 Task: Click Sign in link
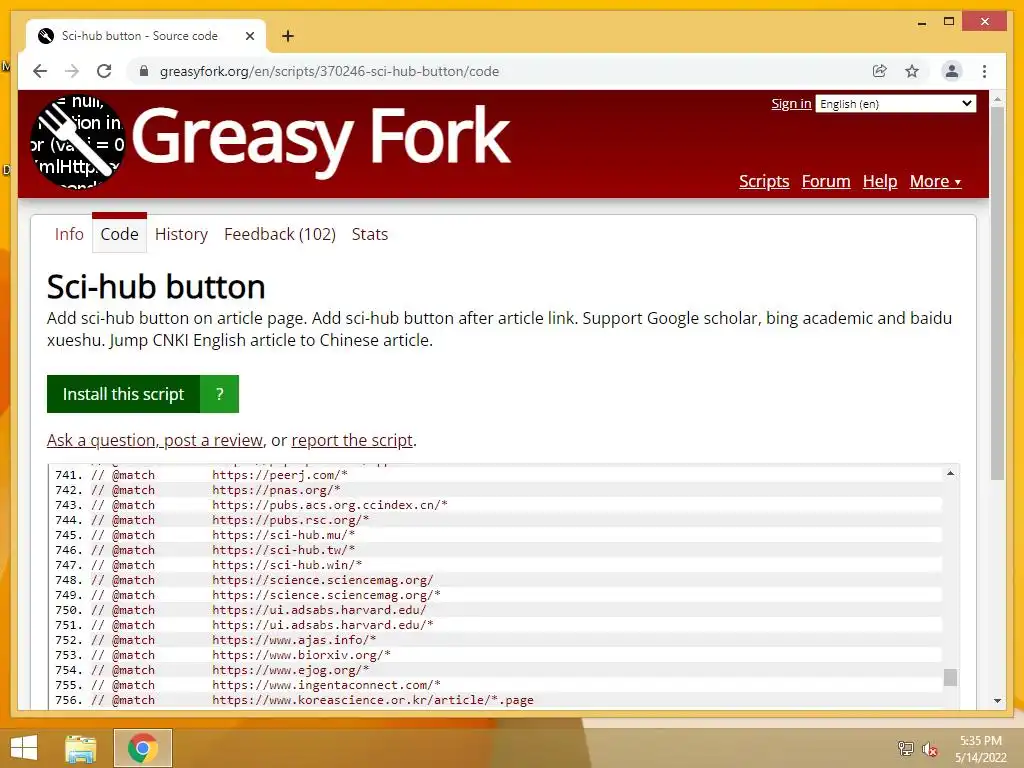[791, 103]
